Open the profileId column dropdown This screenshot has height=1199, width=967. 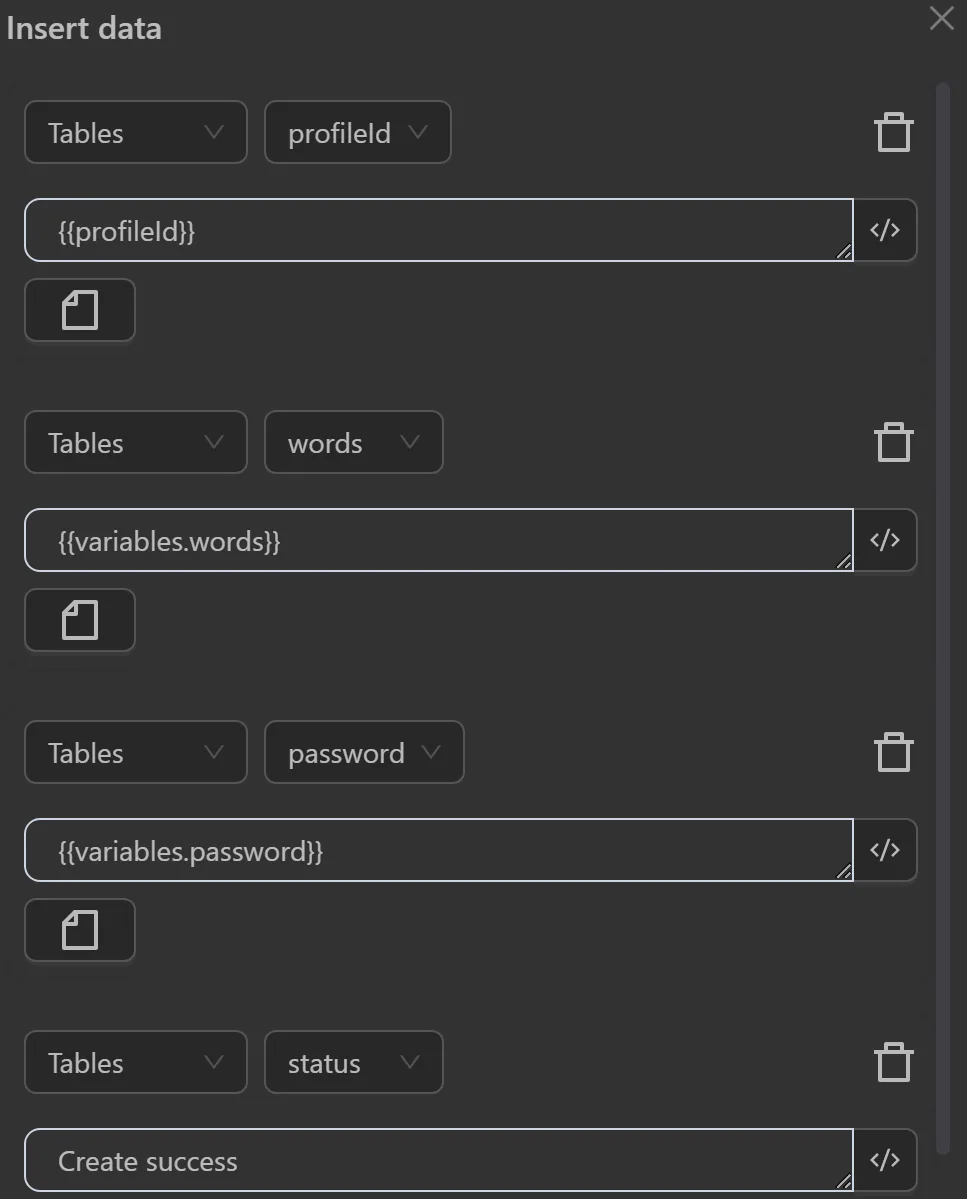tap(357, 132)
